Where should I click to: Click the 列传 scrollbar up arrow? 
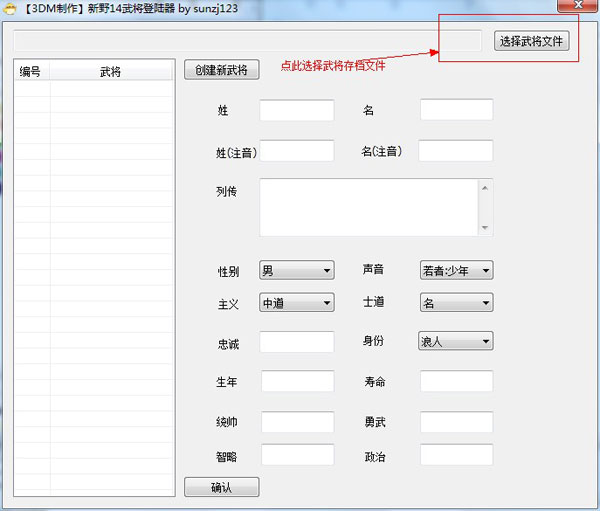click(x=485, y=188)
